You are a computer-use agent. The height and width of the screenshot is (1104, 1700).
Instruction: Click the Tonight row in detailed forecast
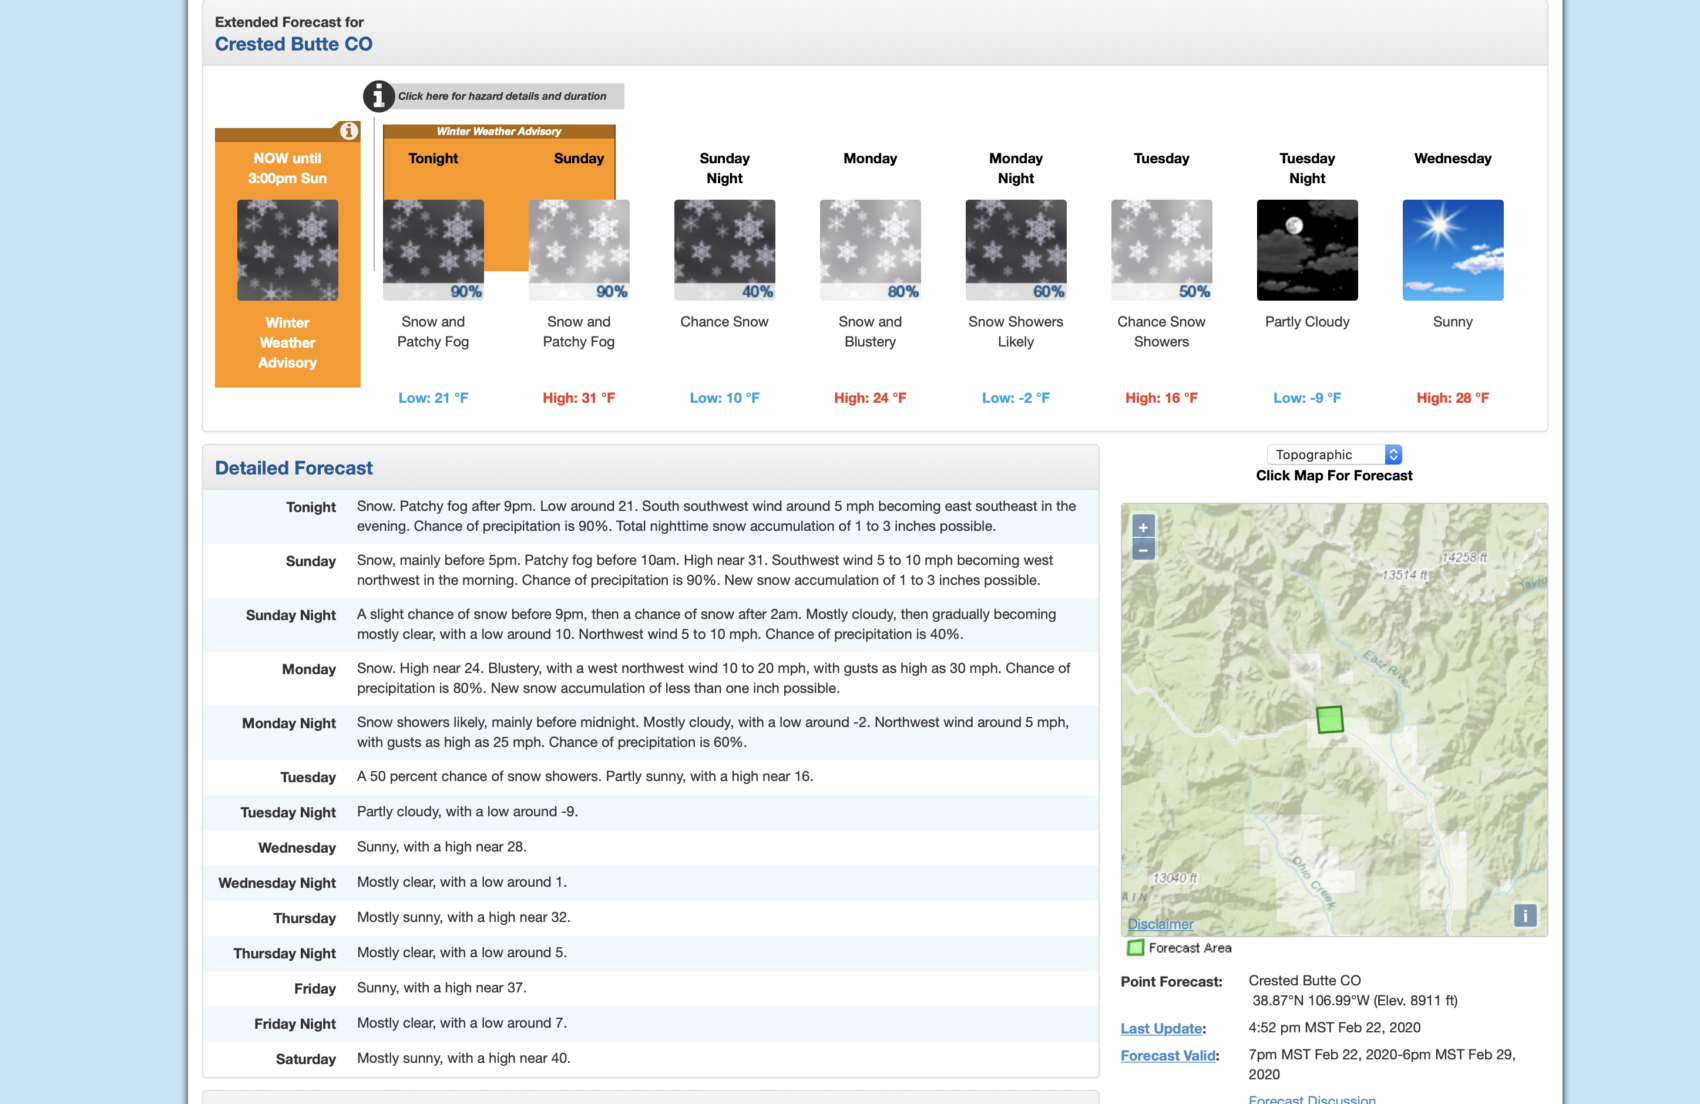(651, 516)
